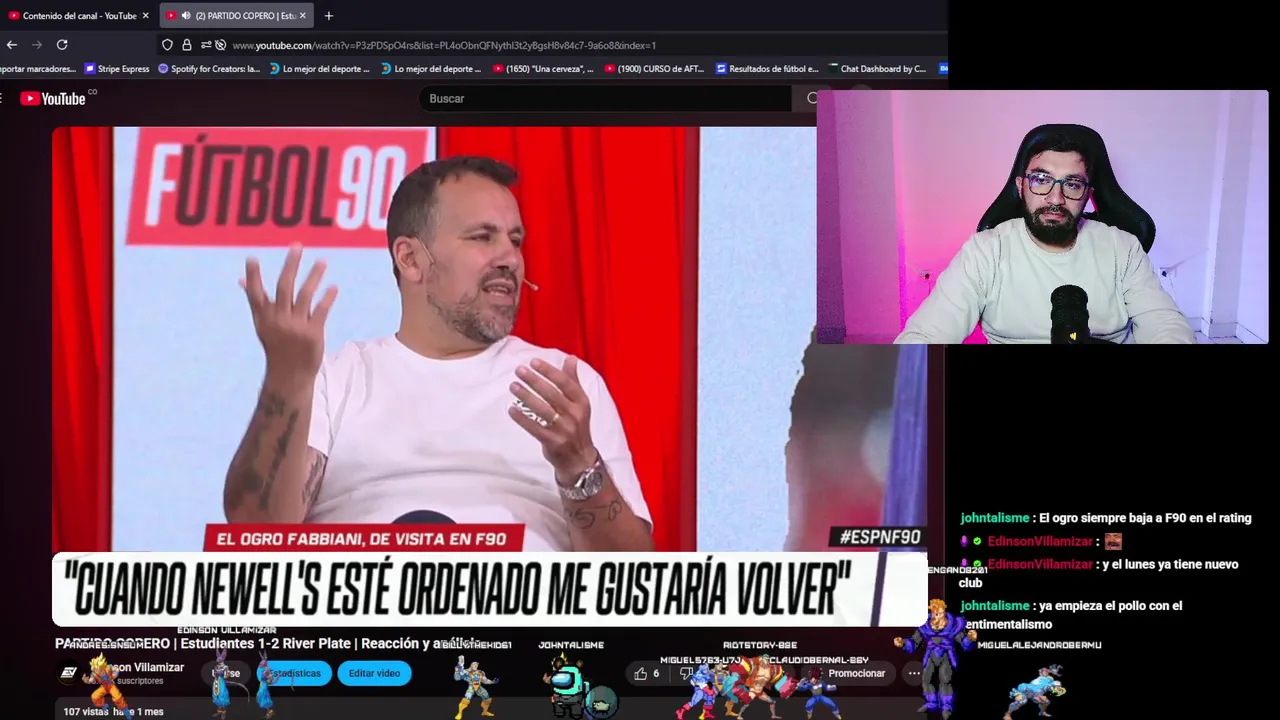Go back with the browser back arrow
This screenshot has height=720, width=1280.
(11, 45)
